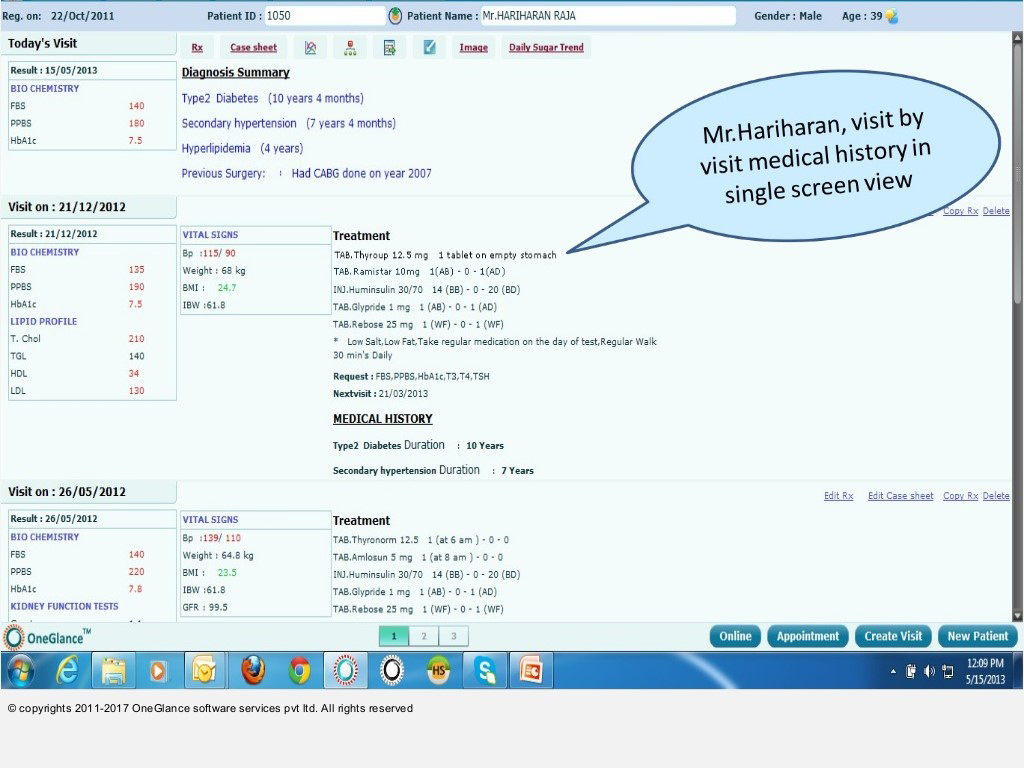Launch Firefox from the taskbar
Screen dimensions: 1024x768
(x=253, y=672)
